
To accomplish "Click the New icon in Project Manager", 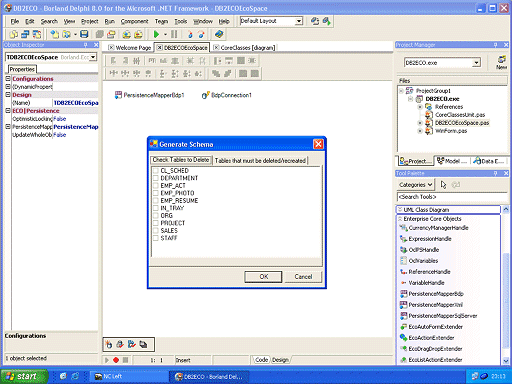I will (501, 62).
